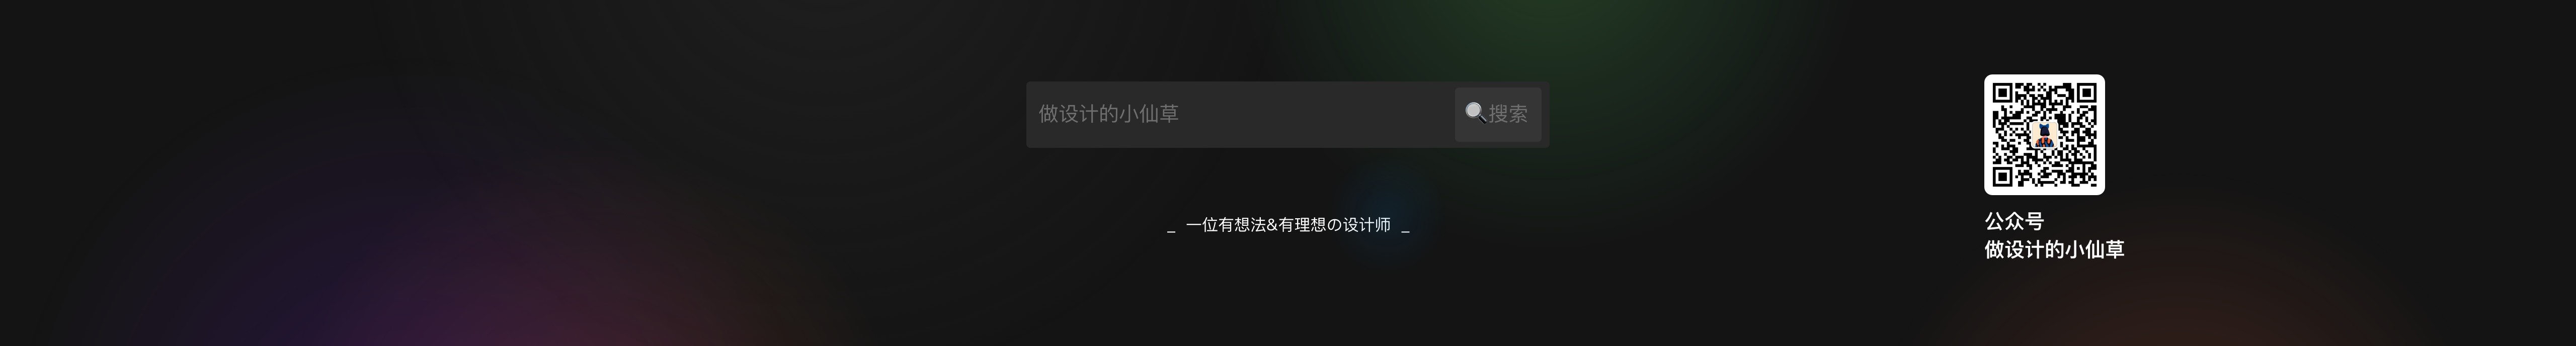This screenshot has width=2576, height=346.
Task: Click the underscore before the tagline
Action: (x=1171, y=232)
